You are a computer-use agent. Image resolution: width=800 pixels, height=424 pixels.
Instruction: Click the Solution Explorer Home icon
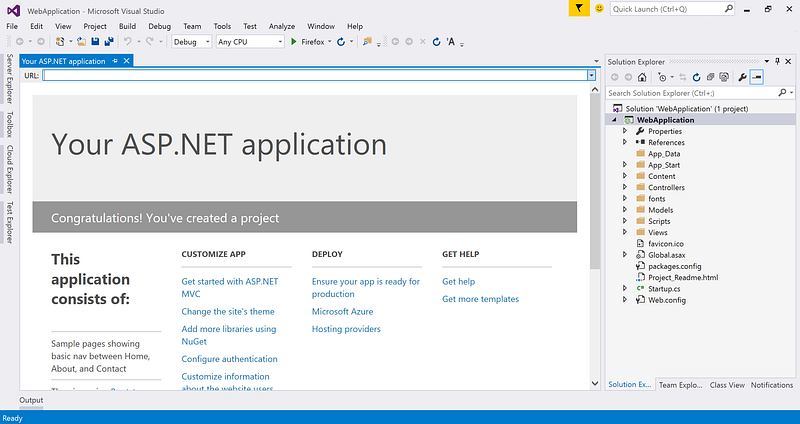point(642,78)
